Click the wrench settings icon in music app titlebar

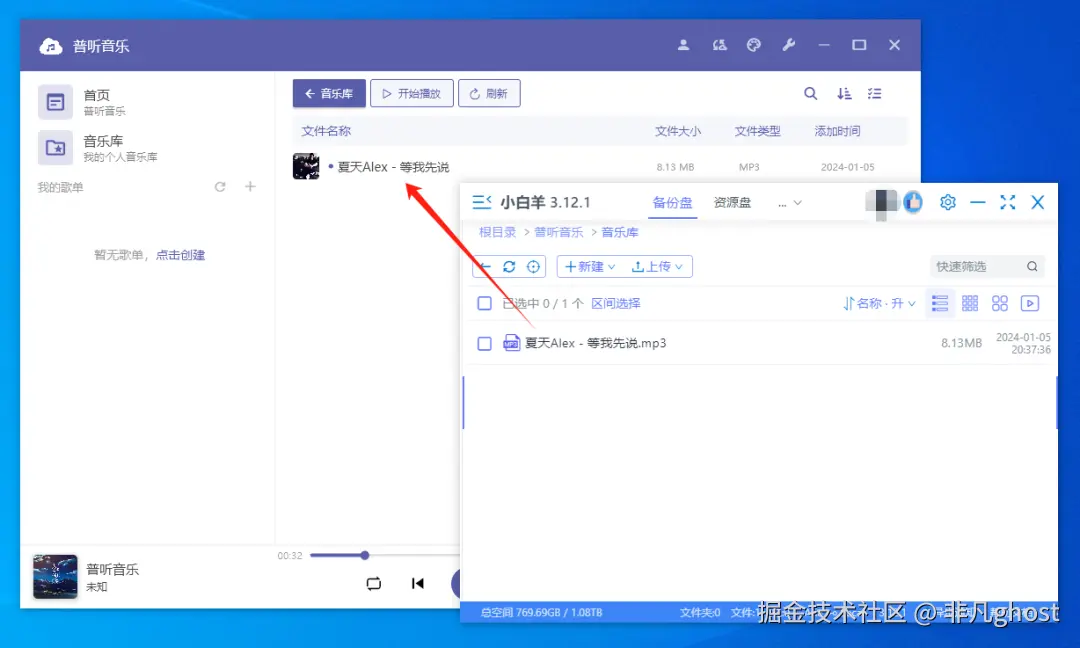tap(788, 45)
